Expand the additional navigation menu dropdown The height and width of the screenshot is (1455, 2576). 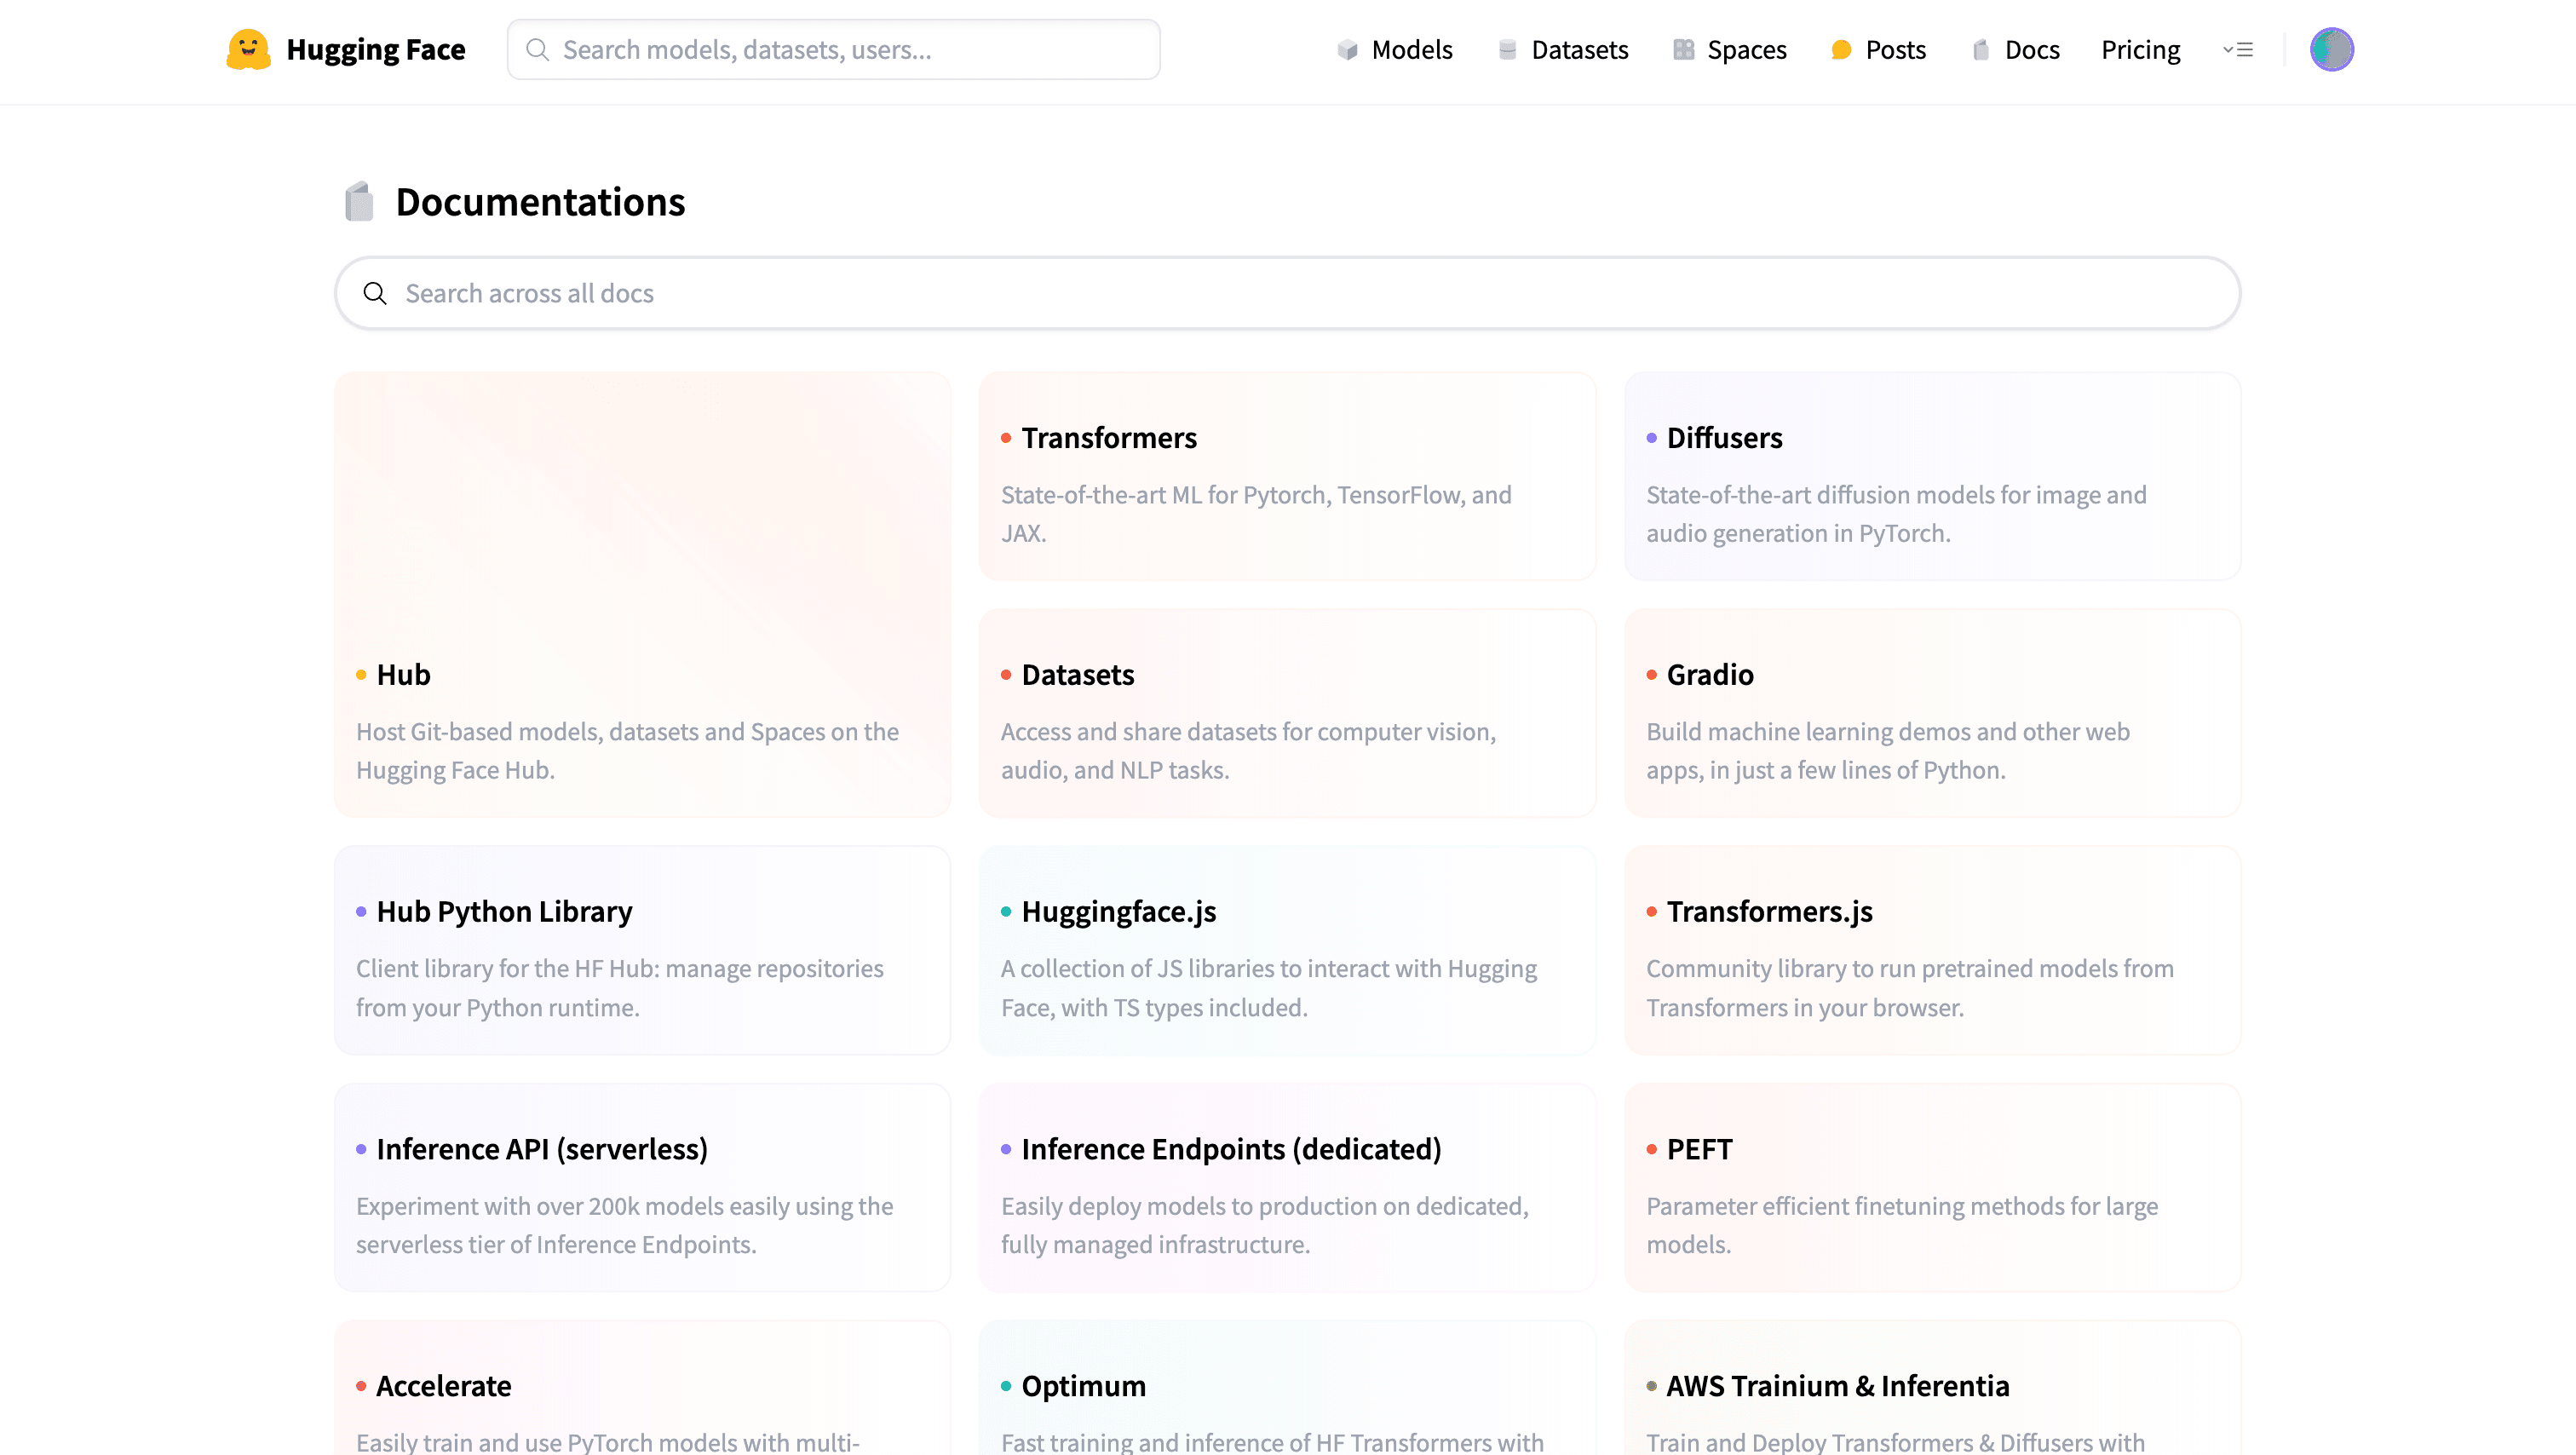pyautogui.click(x=2238, y=49)
